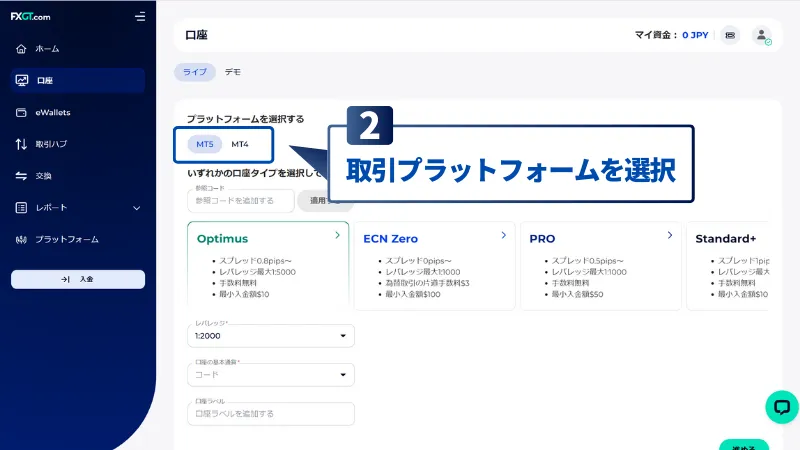Open PRO card details chevron
800x450 pixels.
(670, 235)
